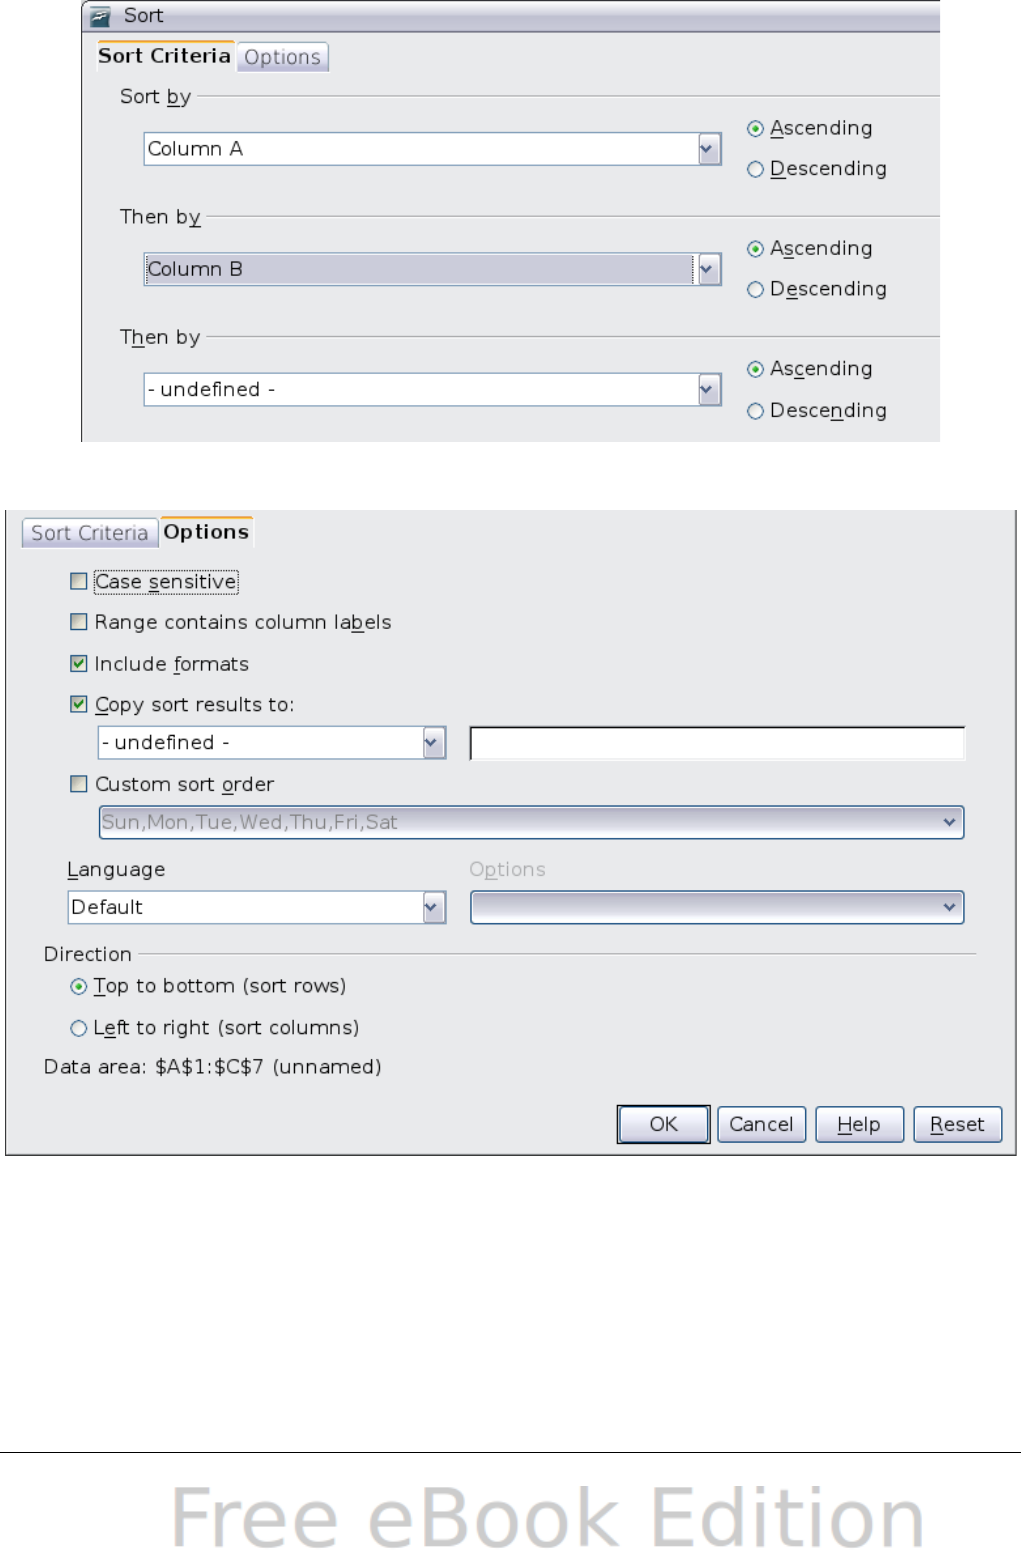Screen dimensions: 1021x1551
Task: Click the copy results target address field
Action: point(716,744)
